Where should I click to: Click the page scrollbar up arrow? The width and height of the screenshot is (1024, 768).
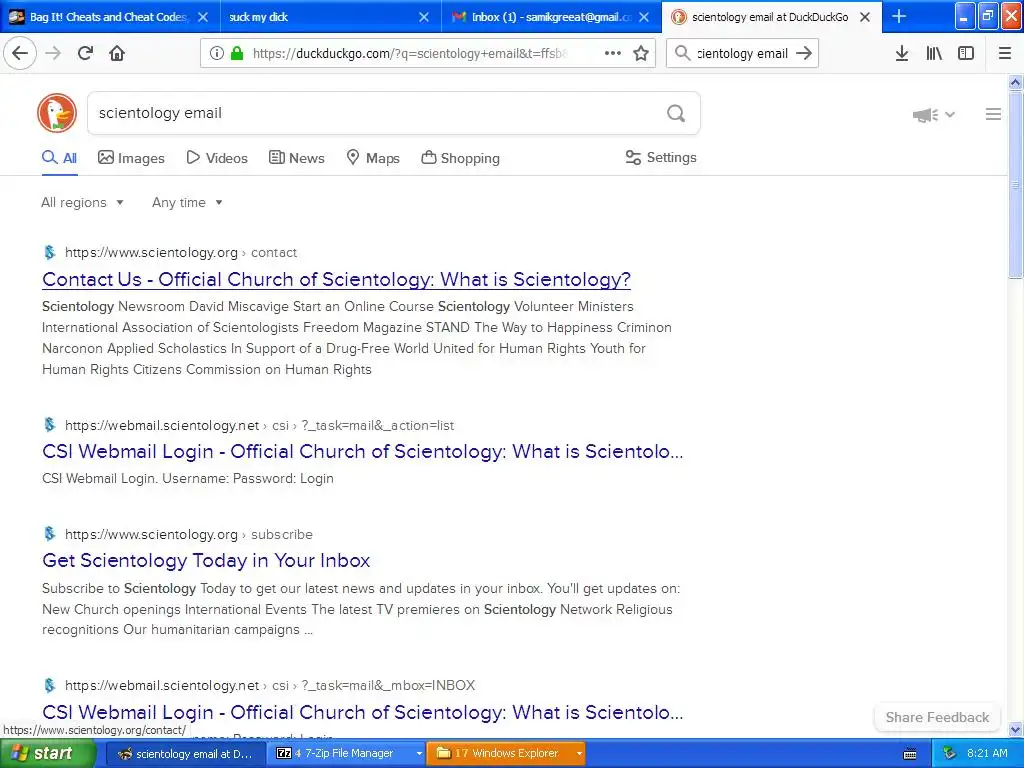tap(1016, 82)
